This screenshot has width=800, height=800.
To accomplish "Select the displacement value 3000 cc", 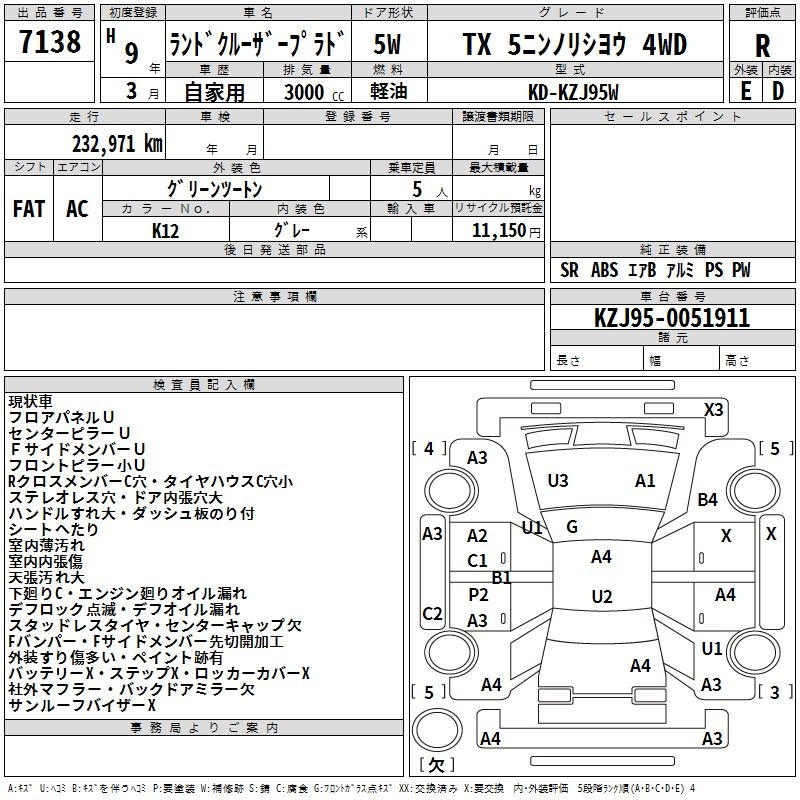I will [x=314, y=92].
